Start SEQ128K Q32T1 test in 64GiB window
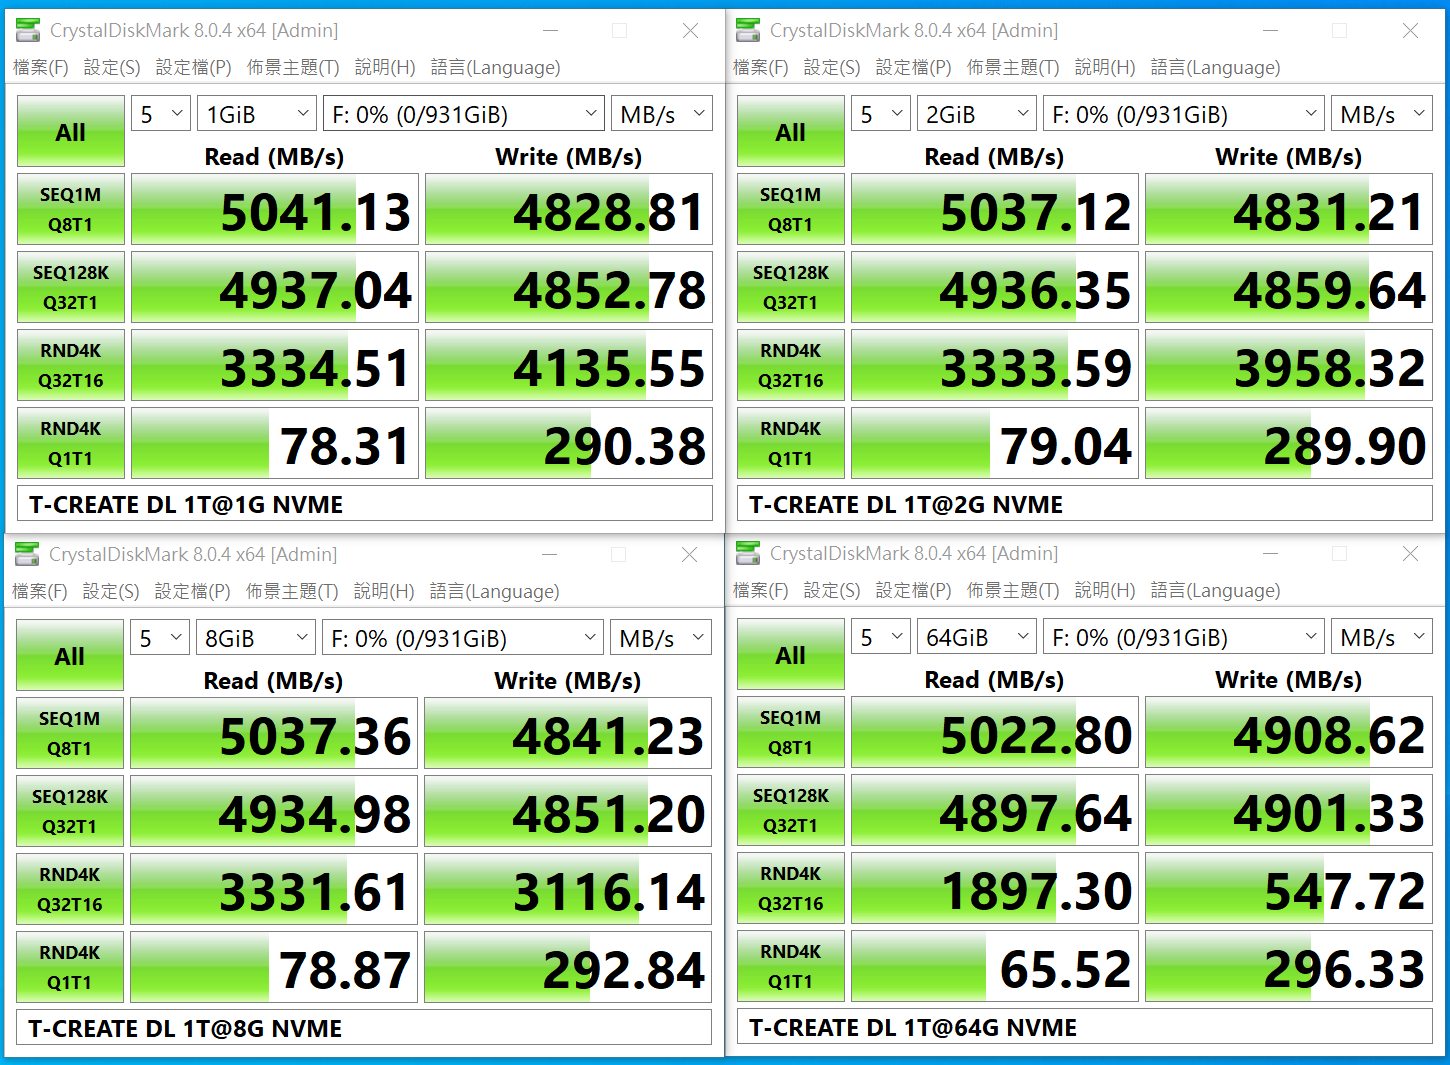1450x1065 pixels. coord(791,810)
